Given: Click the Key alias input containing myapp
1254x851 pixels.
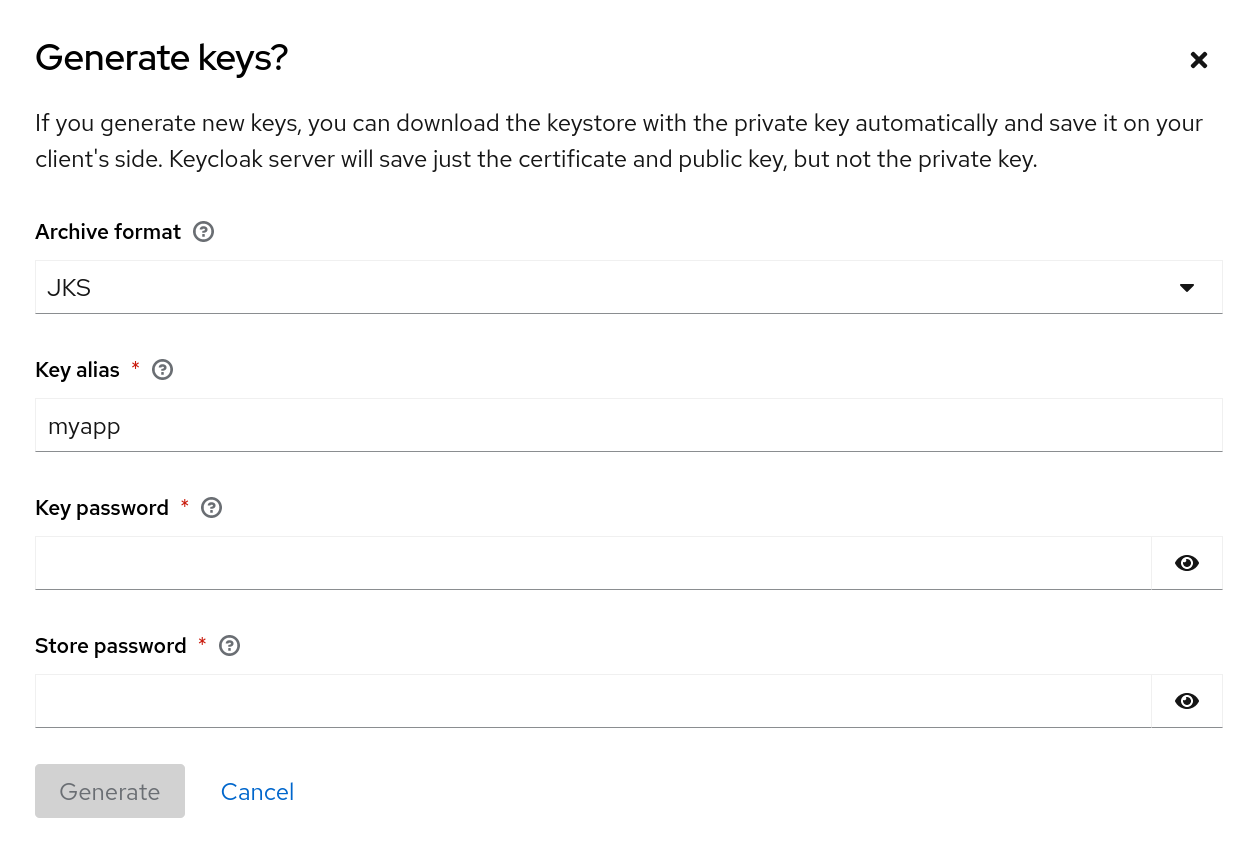Looking at the screenshot, I should pos(628,425).
